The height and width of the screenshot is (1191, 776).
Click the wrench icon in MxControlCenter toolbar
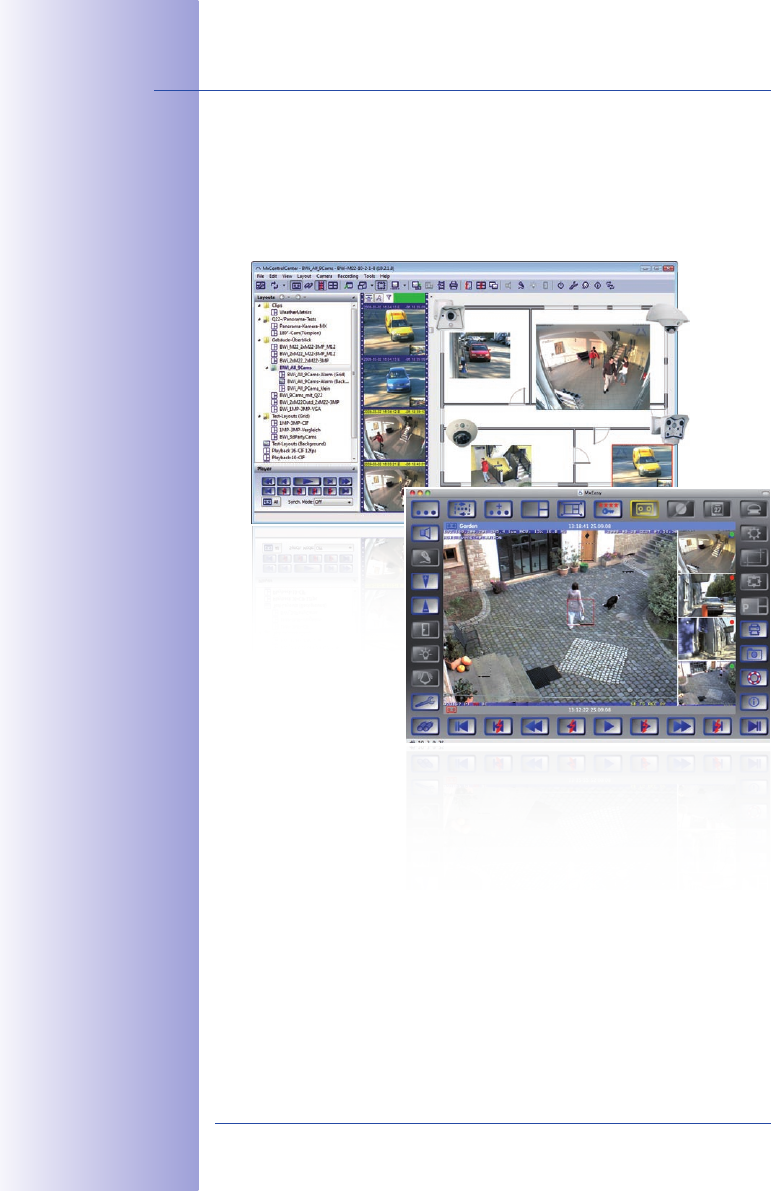[573, 286]
